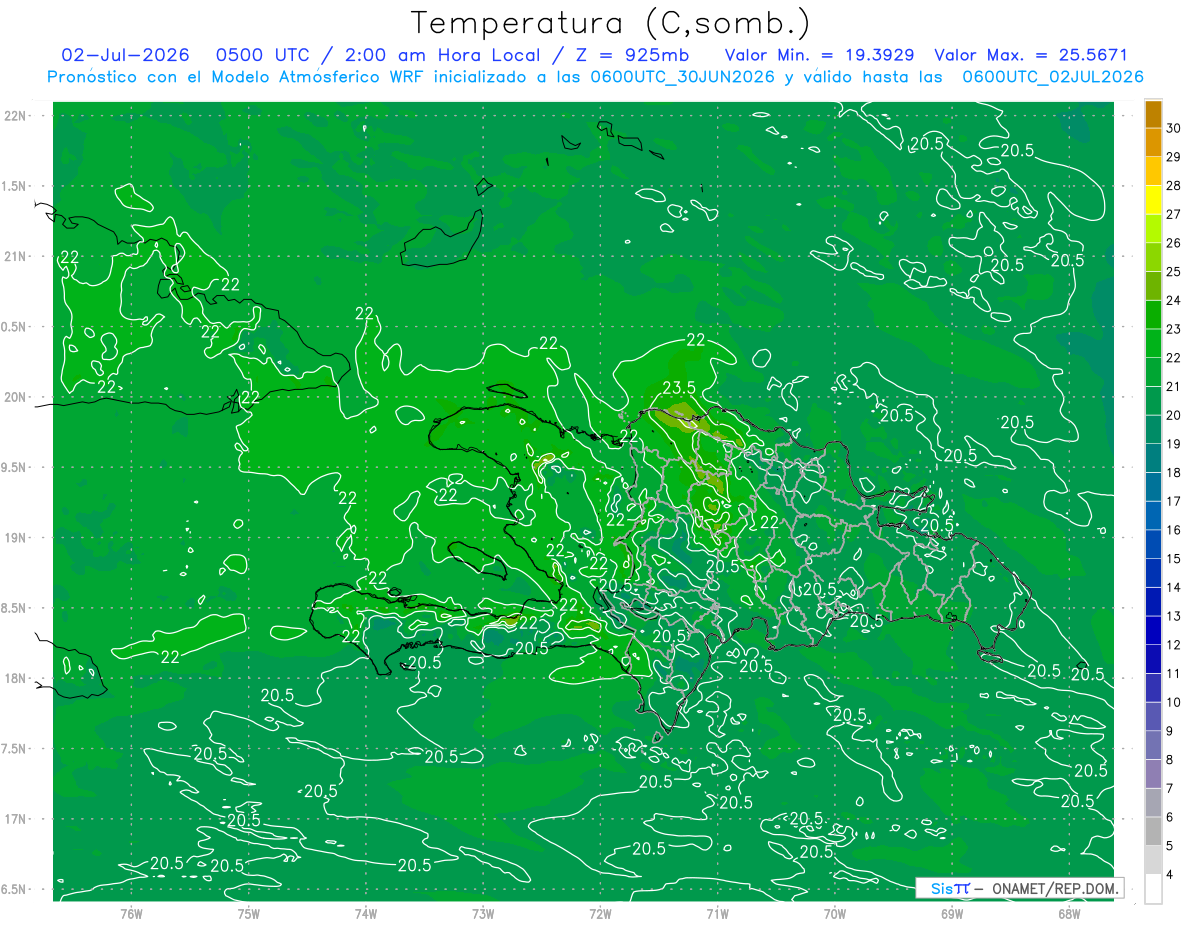Image resolution: width=1200 pixels, height=927 pixels.
Task: Click the "75W" longitude axis label
Action: click(x=249, y=914)
